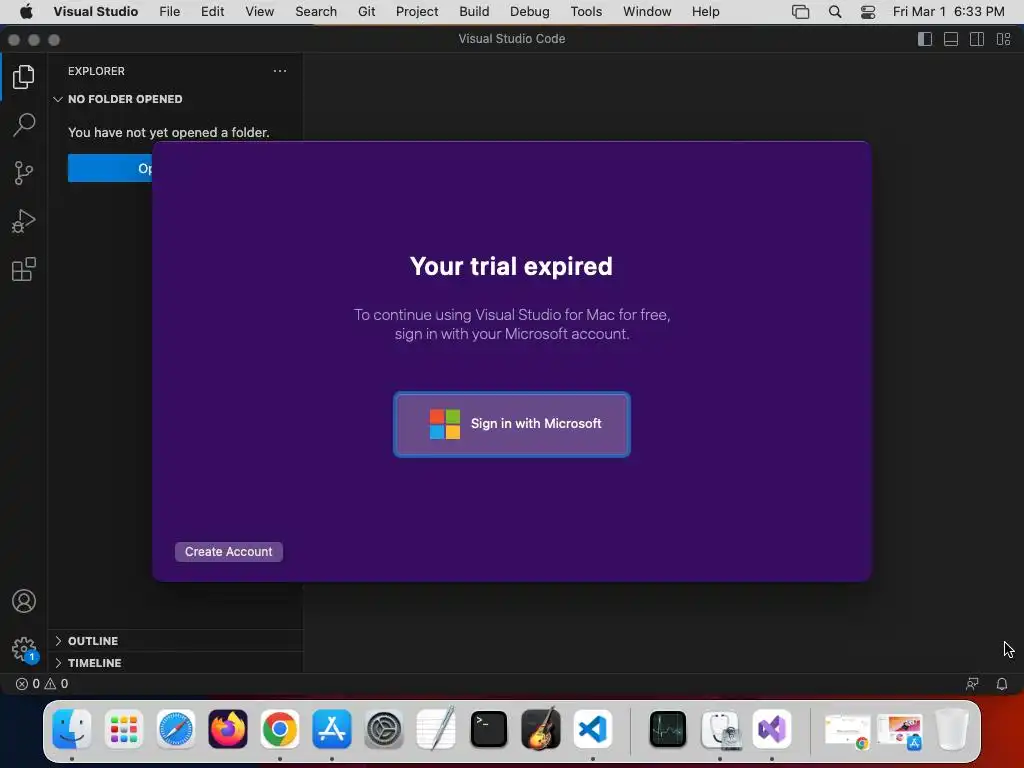Launch Google Chrome from the Dock

tap(280, 729)
